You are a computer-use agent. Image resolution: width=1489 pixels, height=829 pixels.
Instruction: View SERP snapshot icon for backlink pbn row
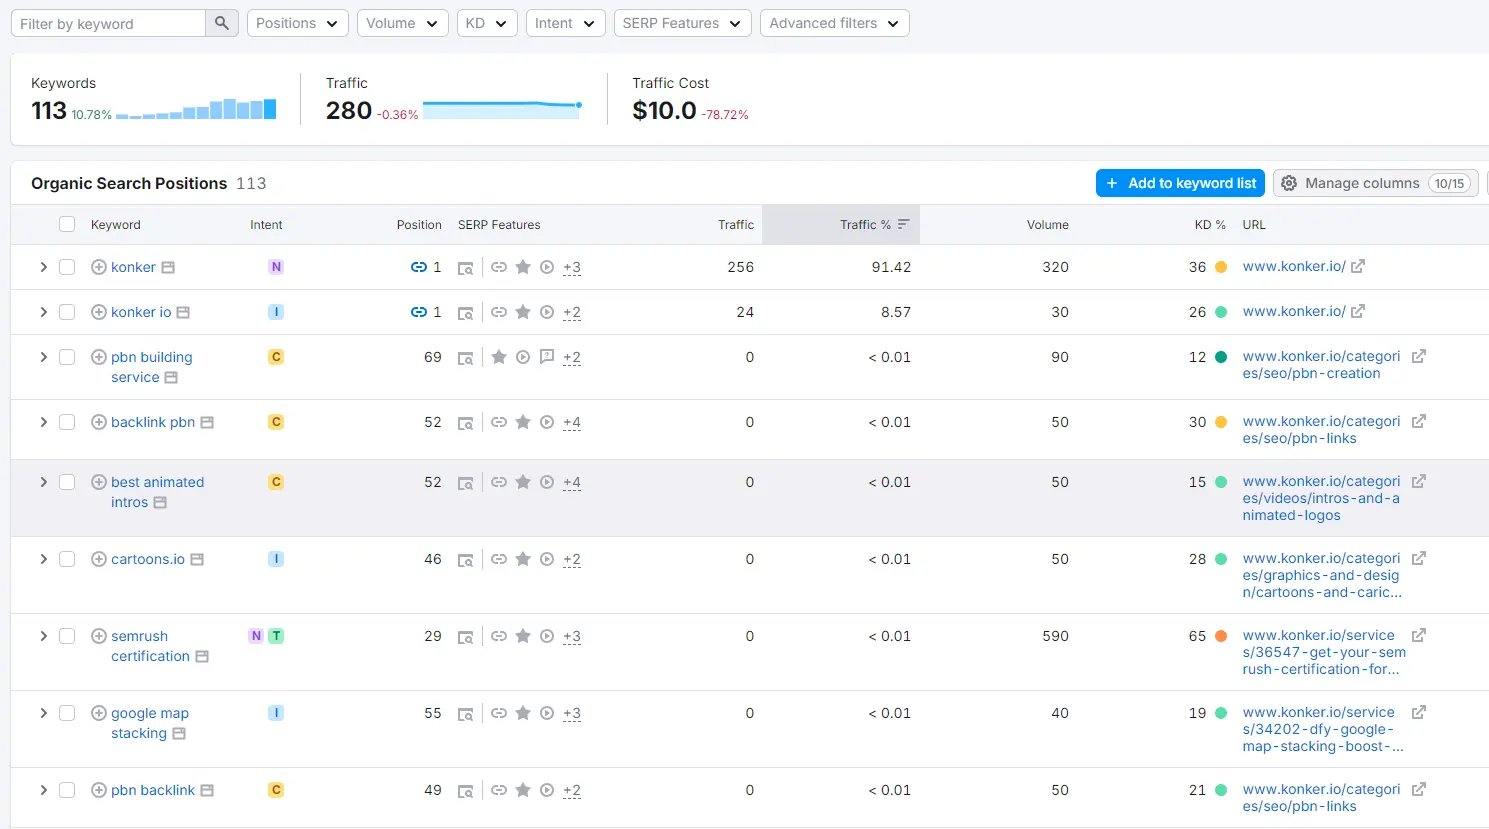465,423
